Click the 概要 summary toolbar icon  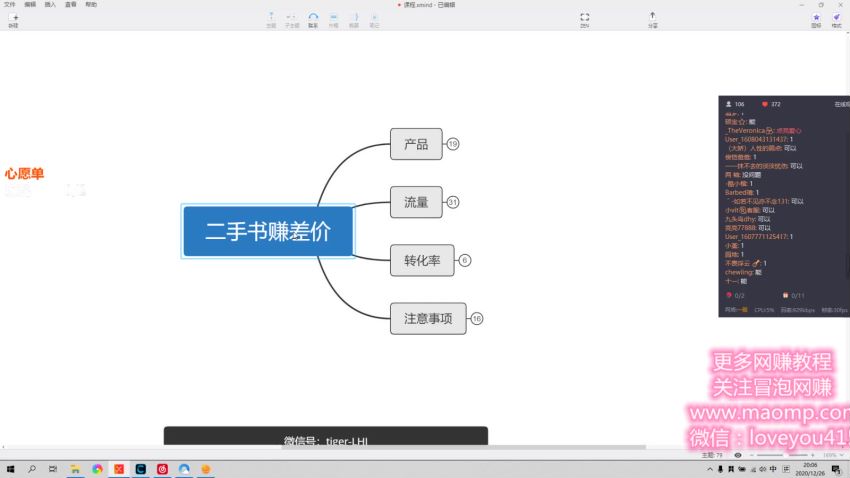354,21
